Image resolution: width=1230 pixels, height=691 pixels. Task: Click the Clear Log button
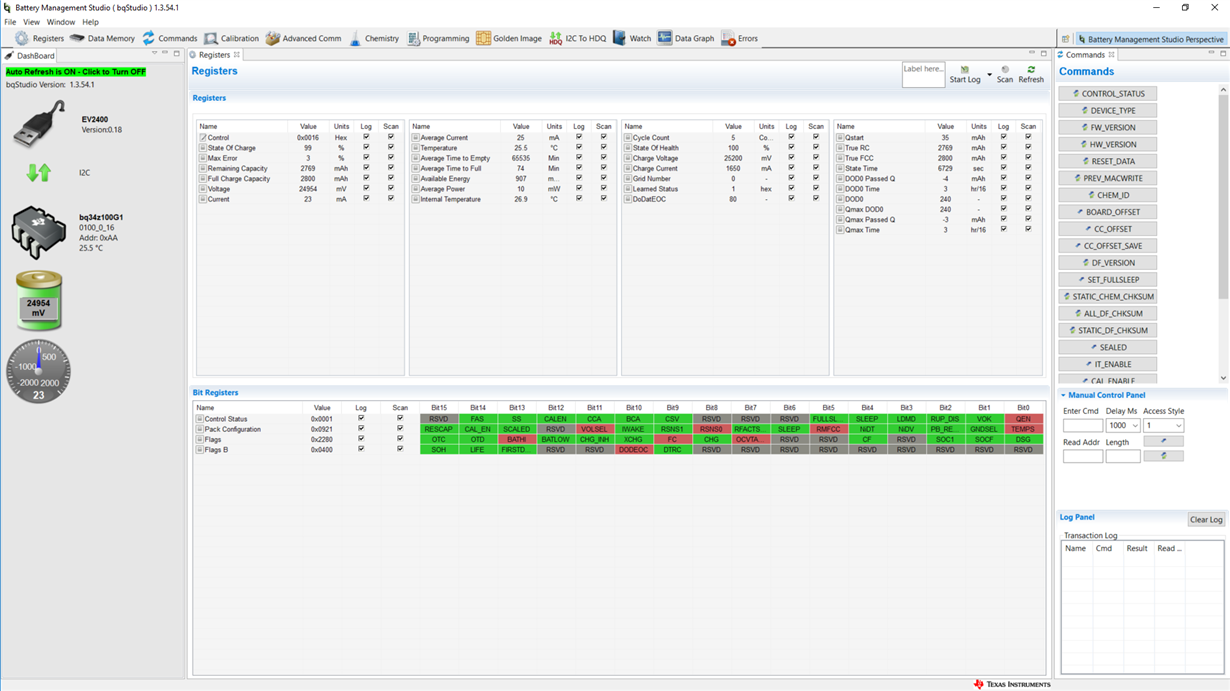(1205, 519)
